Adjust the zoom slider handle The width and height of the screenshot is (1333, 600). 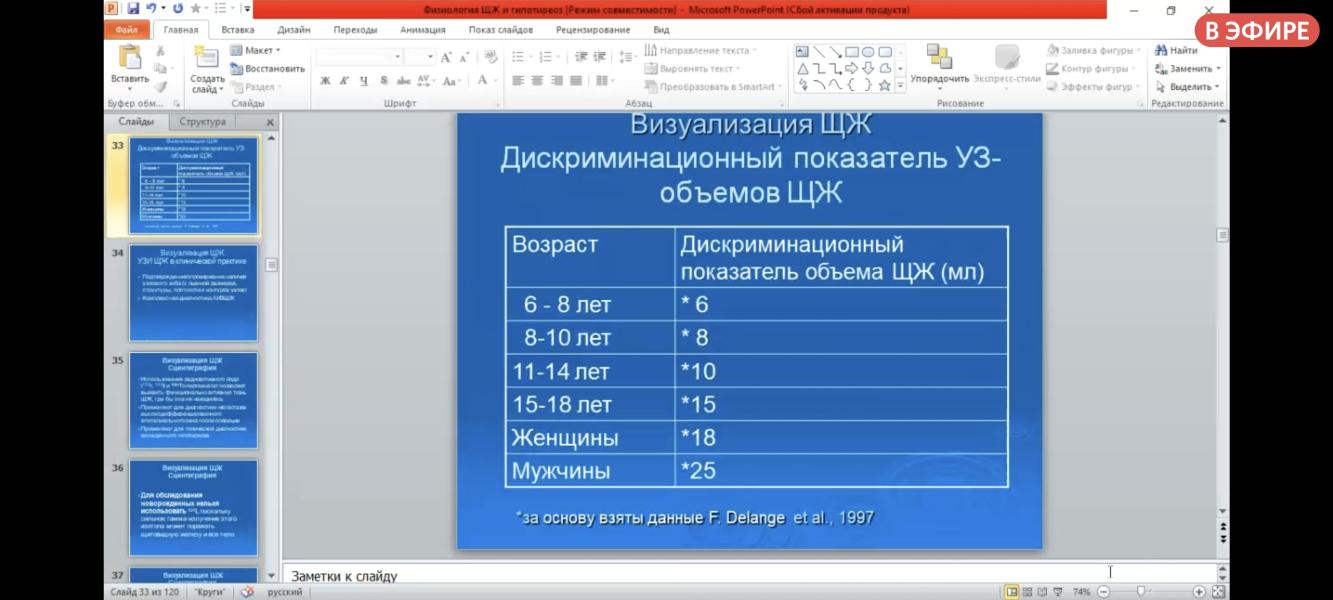pos(1141,592)
